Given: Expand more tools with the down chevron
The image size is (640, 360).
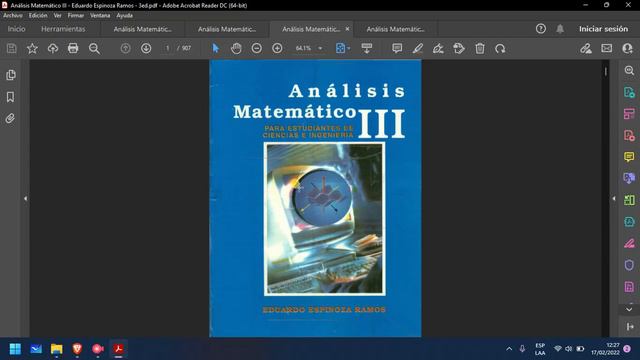Looking at the screenshot, I should pyautogui.click(x=629, y=309).
